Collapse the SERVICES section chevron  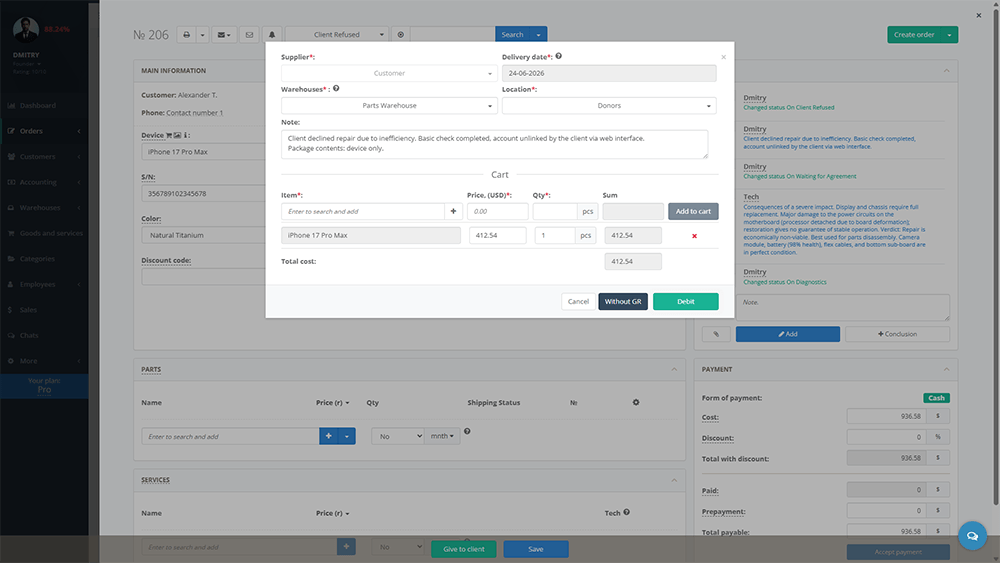tap(674, 480)
